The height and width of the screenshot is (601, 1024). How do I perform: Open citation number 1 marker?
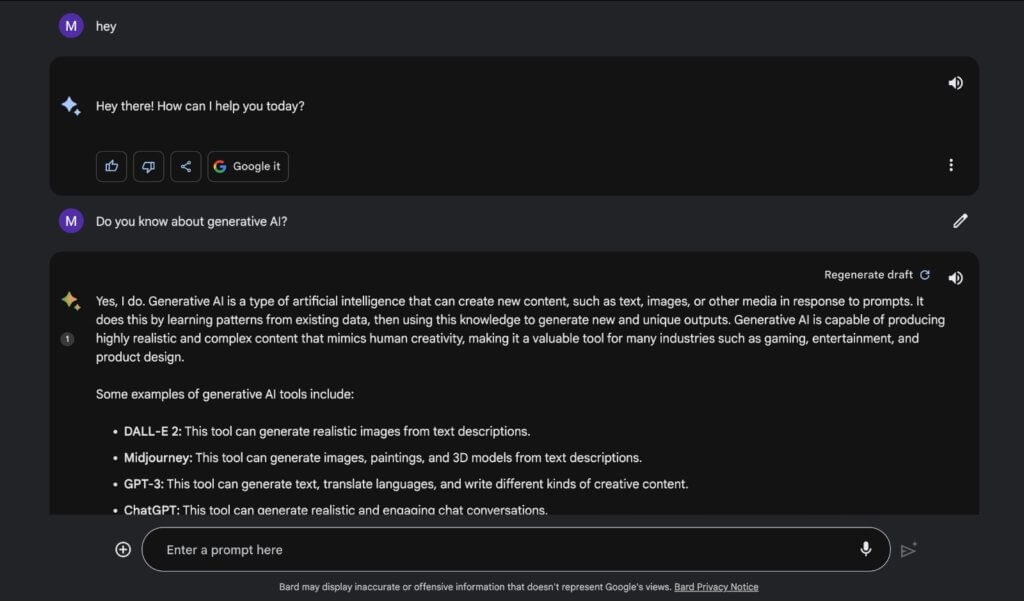click(67, 338)
